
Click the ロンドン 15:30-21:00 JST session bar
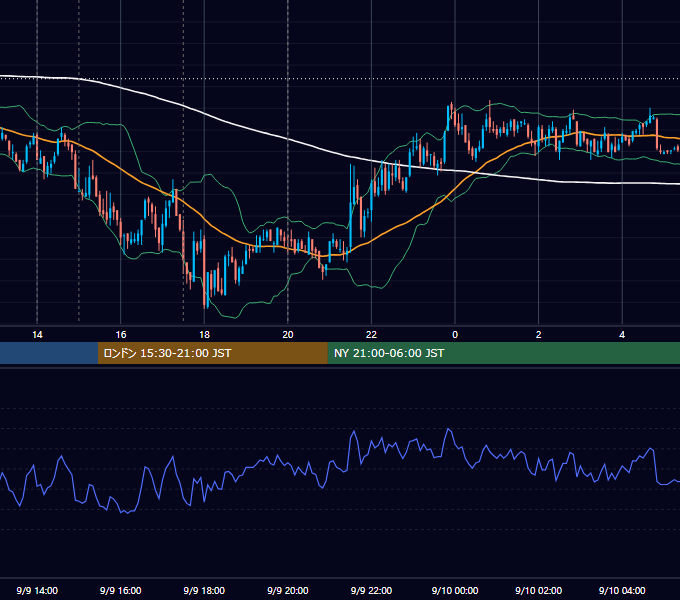tap(212, 353)
